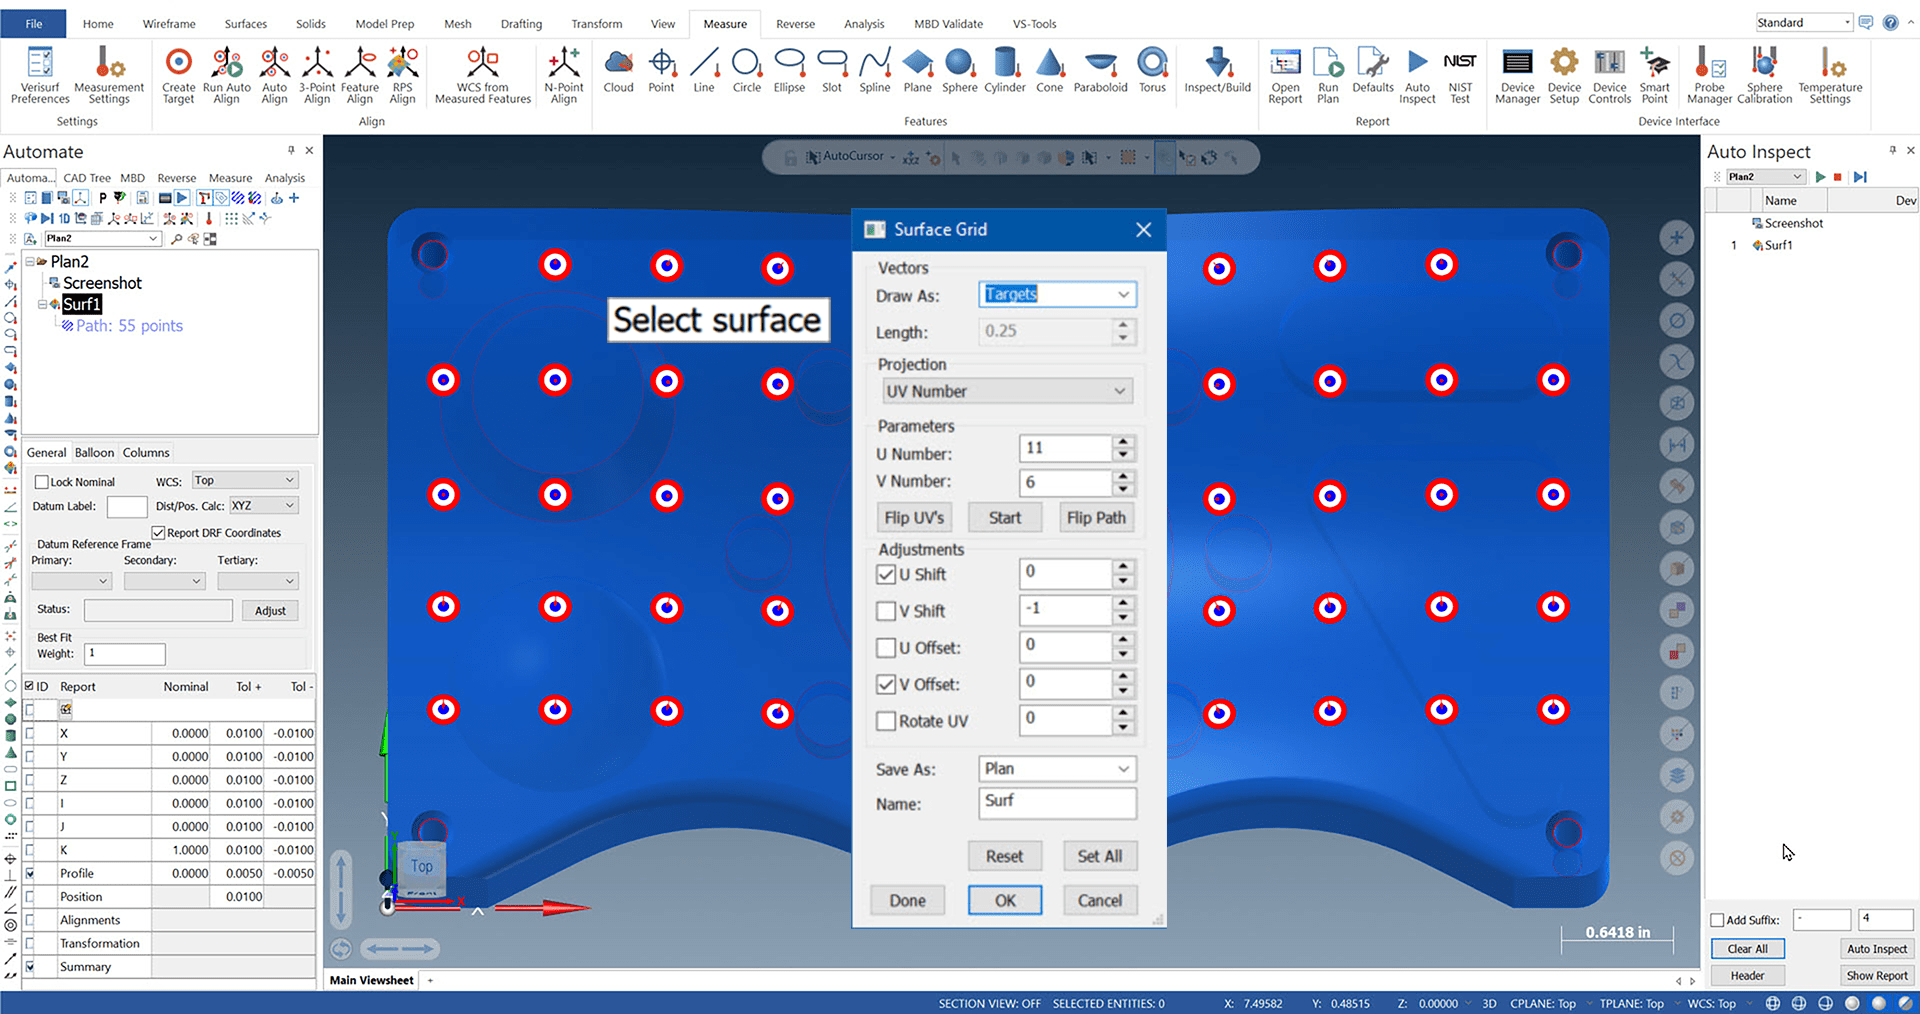Viewport: 1920px width, 1014px height.
Task: Open Measurement Settings tool
Action: pyautogui.click(x=109, y=75)
